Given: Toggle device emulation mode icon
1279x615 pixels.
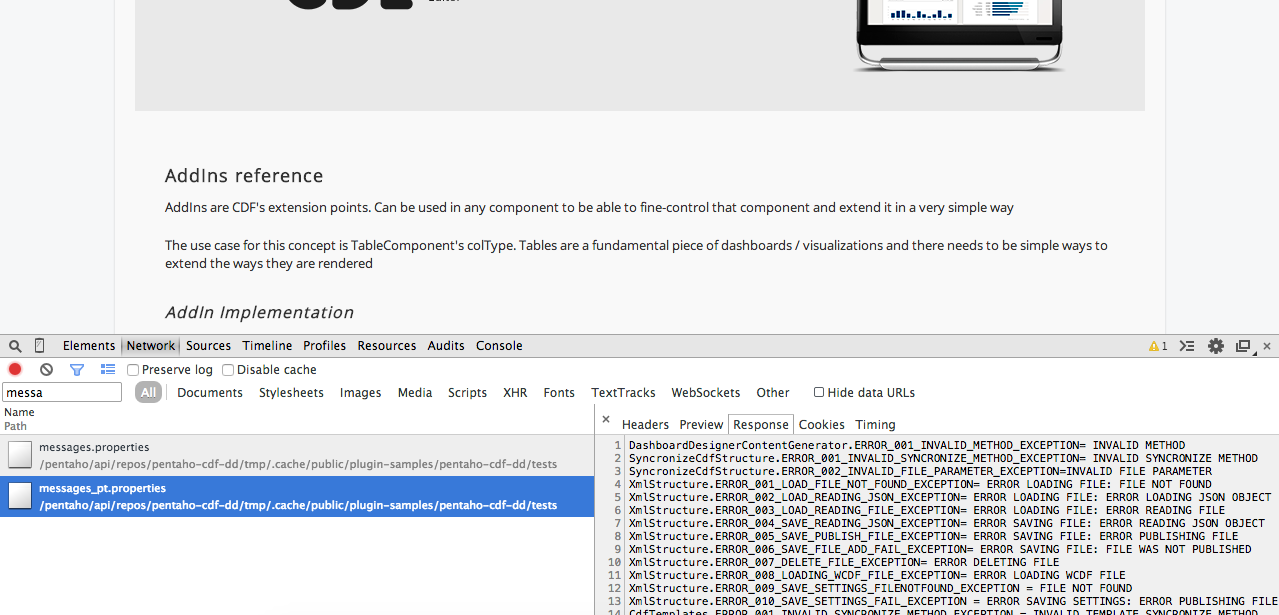Looking at the screenshot, I should [40, 346].
